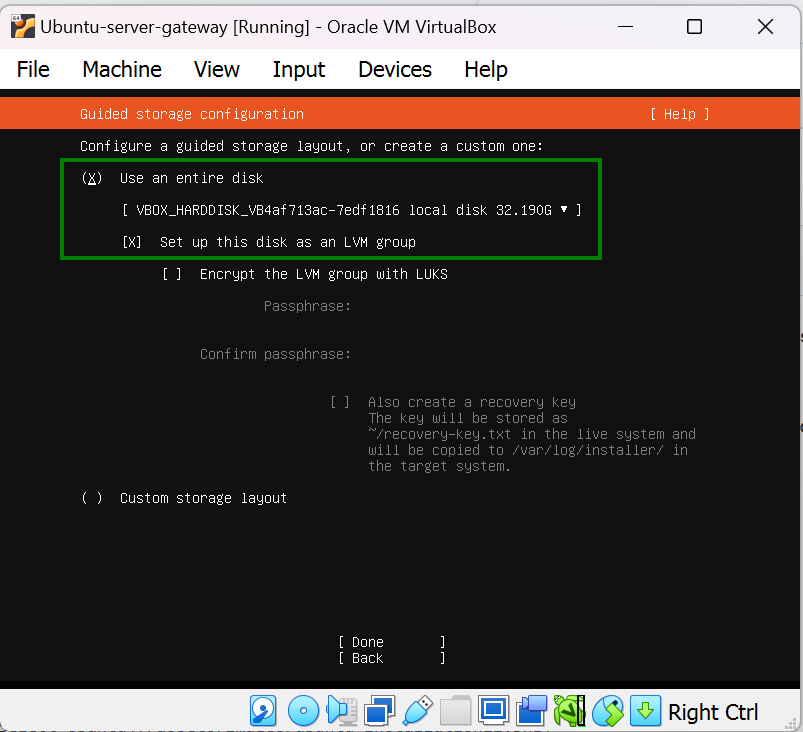Click the shared folders status icon
This screenshot has width=803, height=732.
[x=455, y=710]
